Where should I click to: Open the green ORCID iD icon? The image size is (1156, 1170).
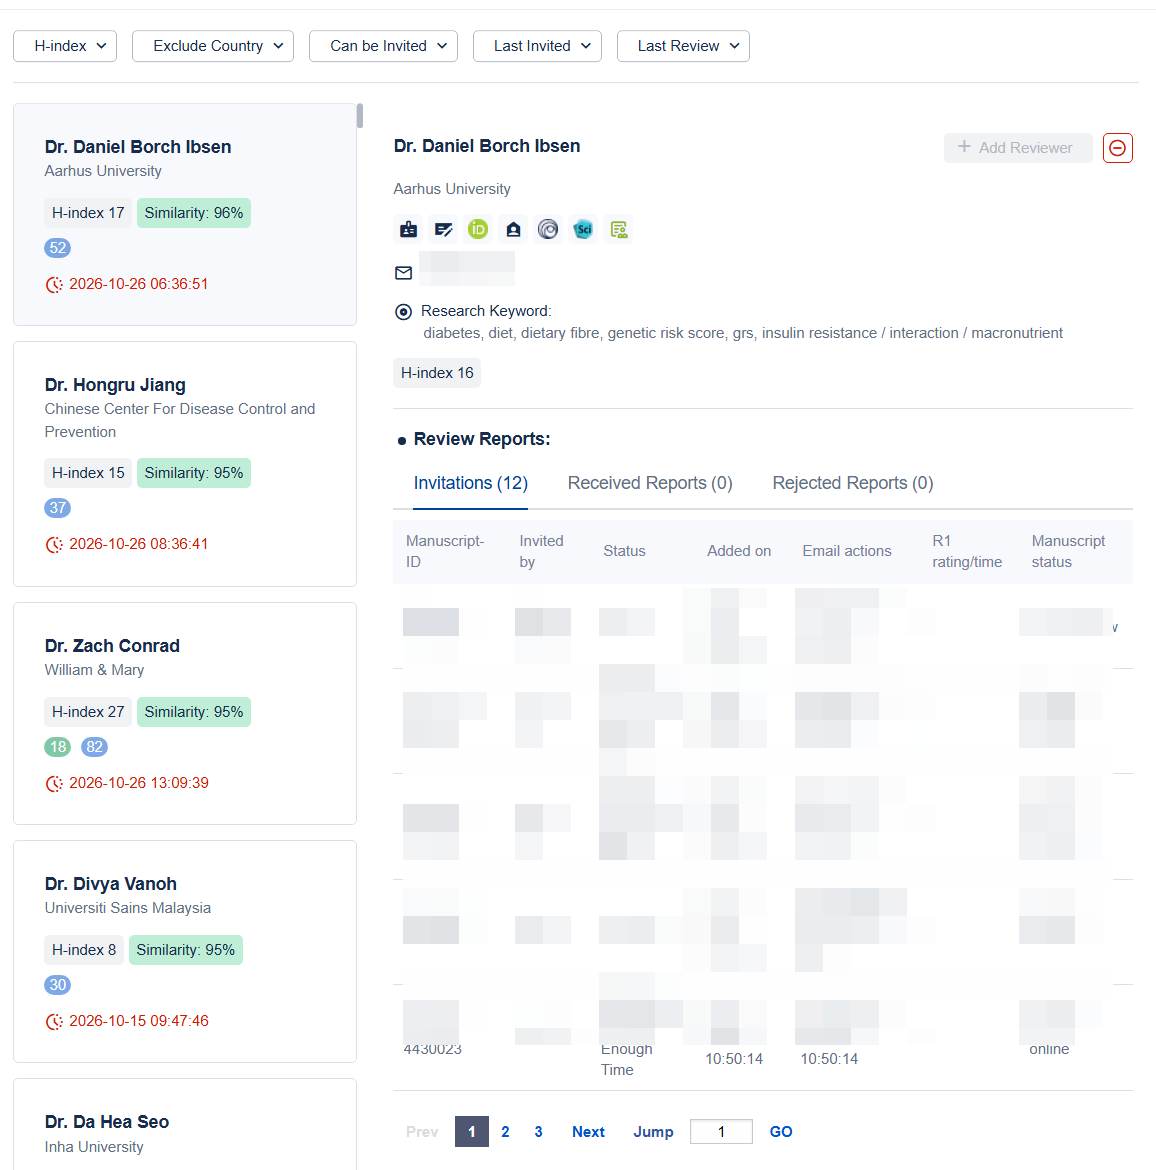pos(478,229)
